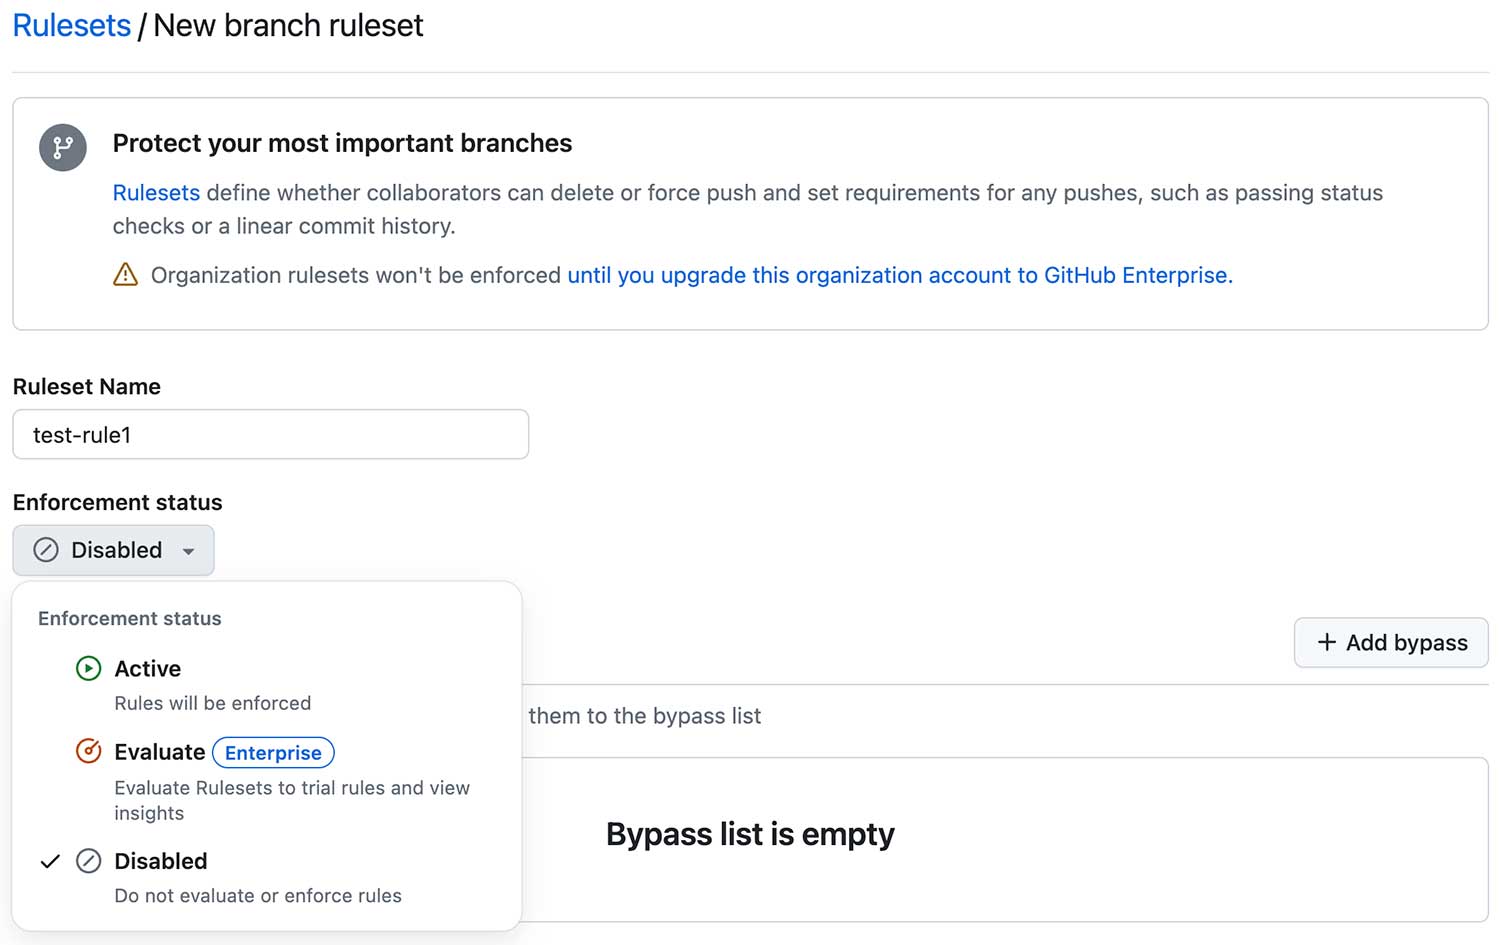Viewport: 1500px width, 945px height.
Task: Open the Rulesets breadcrumb link
Action: 72,25
